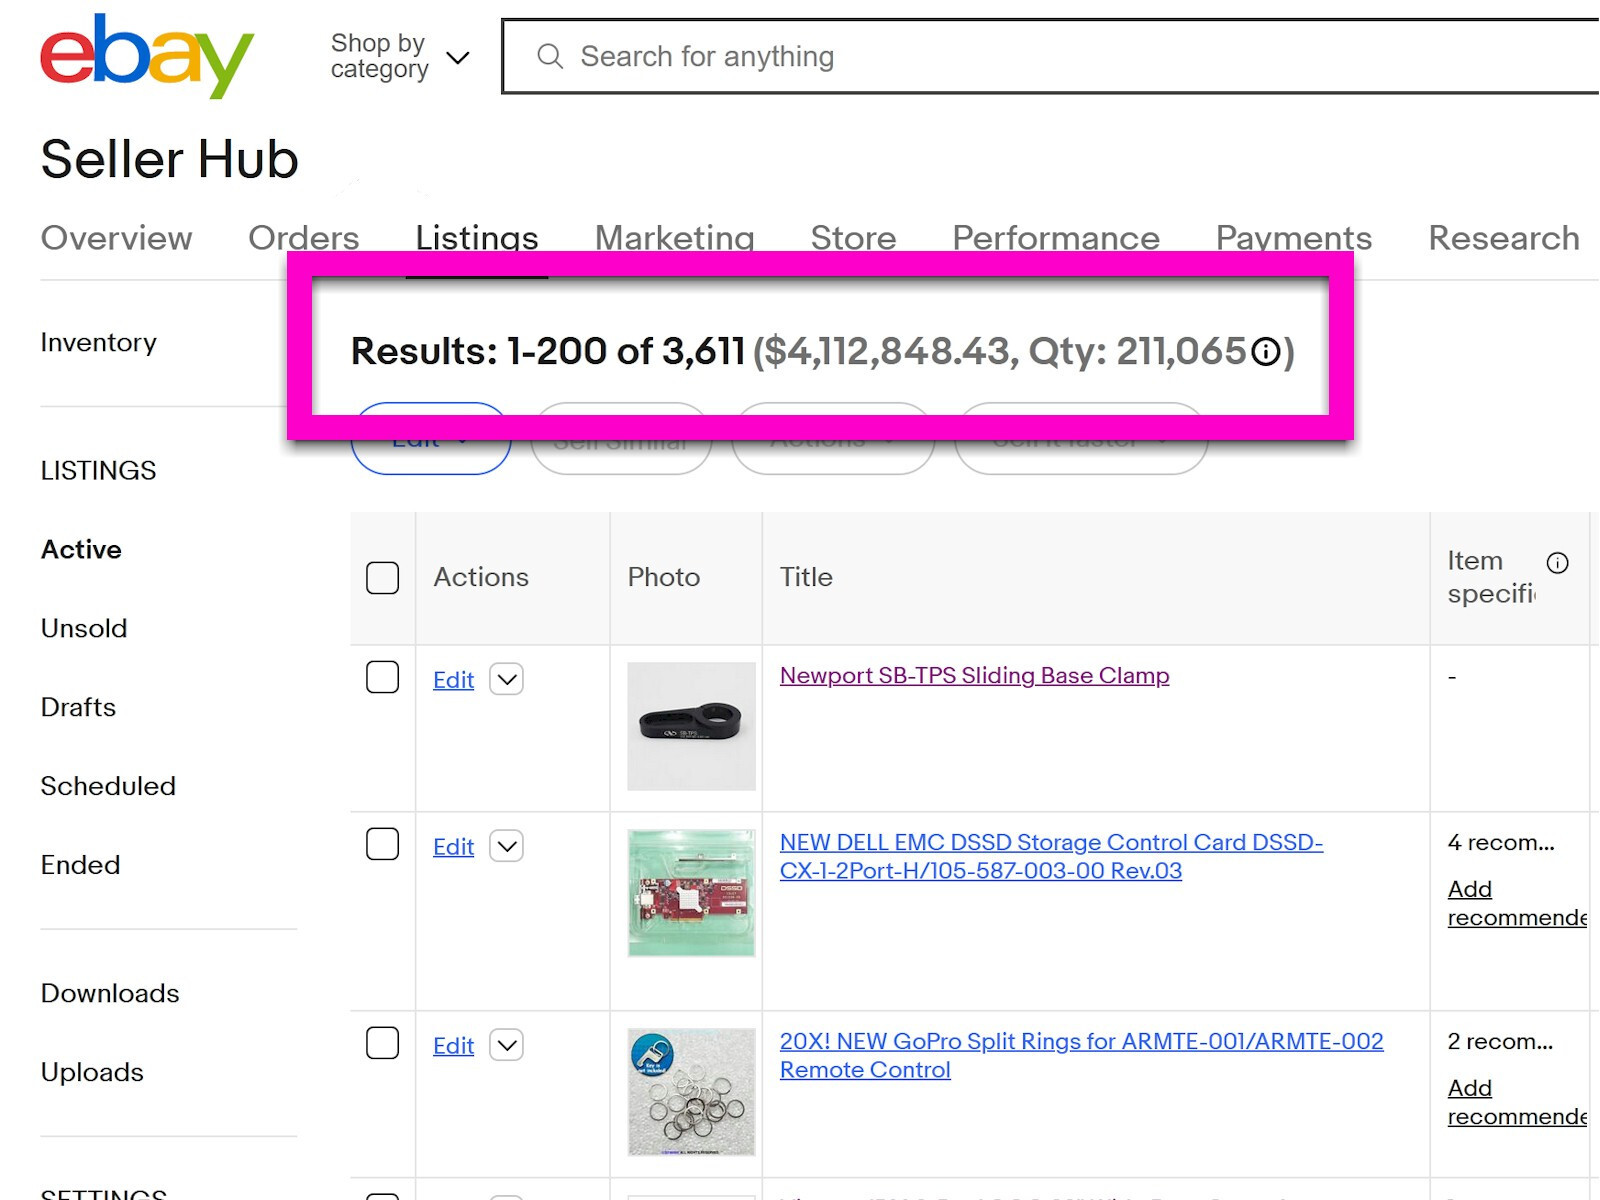Expand actions dropdown for Newport SB-TPS listing
The width and height of the screenshot is (1600, 1200).
(x=507, y=680)
